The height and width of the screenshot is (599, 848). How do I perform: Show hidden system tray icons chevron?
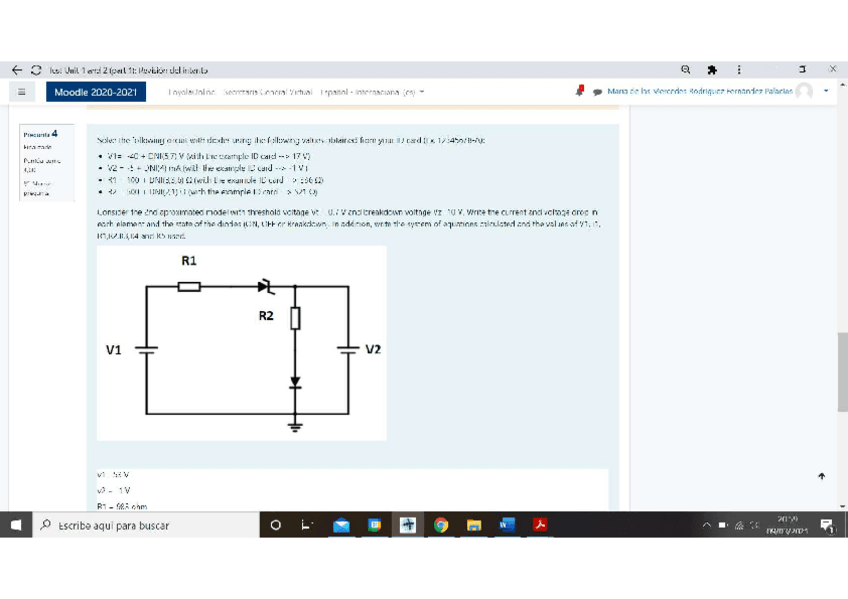tap(706, 525)
